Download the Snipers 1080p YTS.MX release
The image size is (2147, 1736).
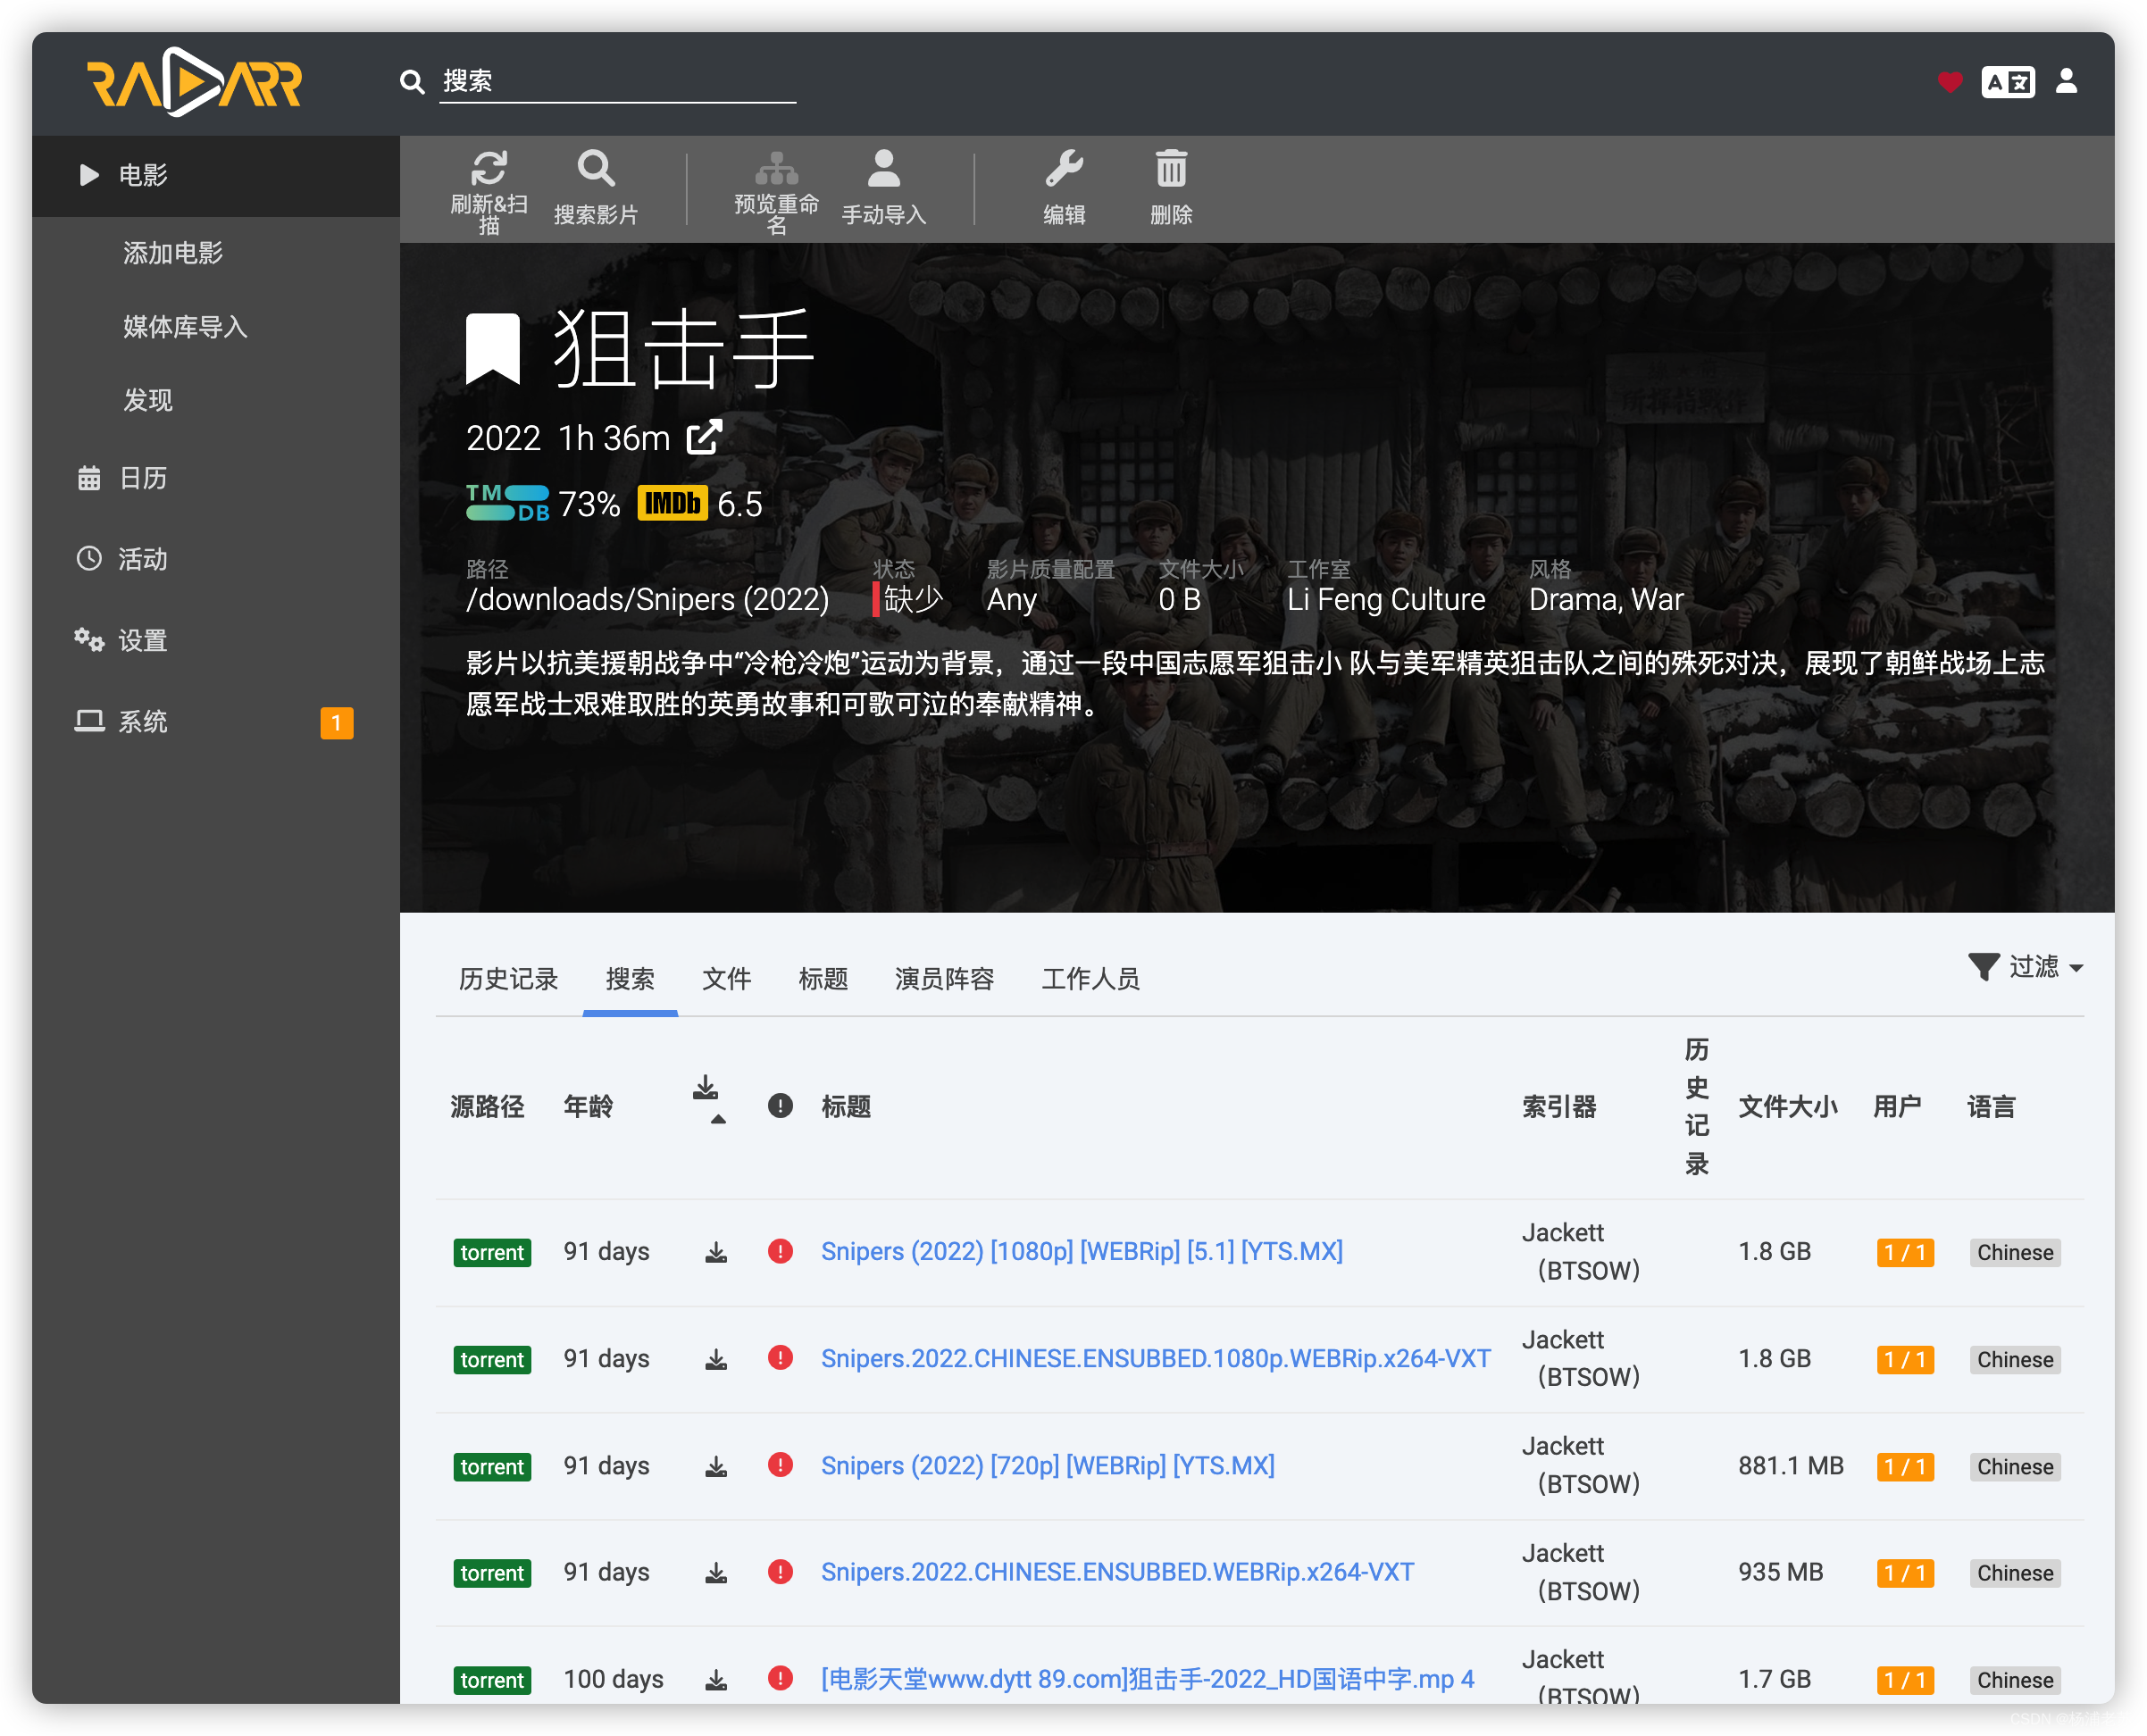(x=716, y=1252)
